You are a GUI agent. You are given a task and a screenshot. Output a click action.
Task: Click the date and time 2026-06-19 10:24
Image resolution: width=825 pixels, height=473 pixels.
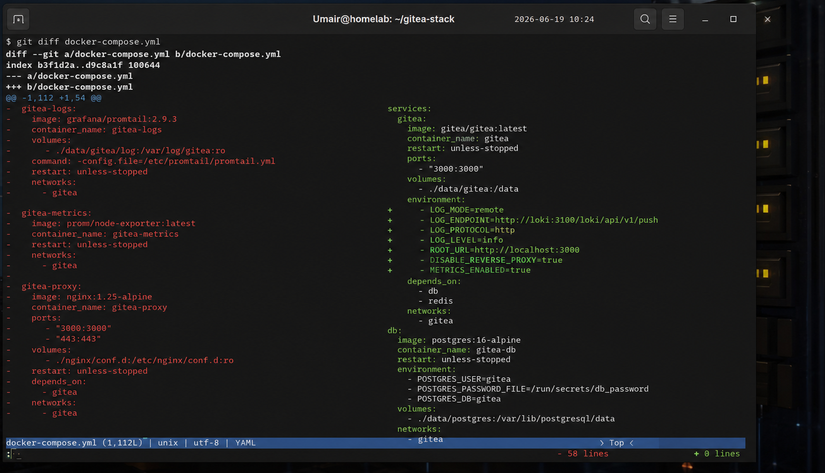[x=554, y=19]
